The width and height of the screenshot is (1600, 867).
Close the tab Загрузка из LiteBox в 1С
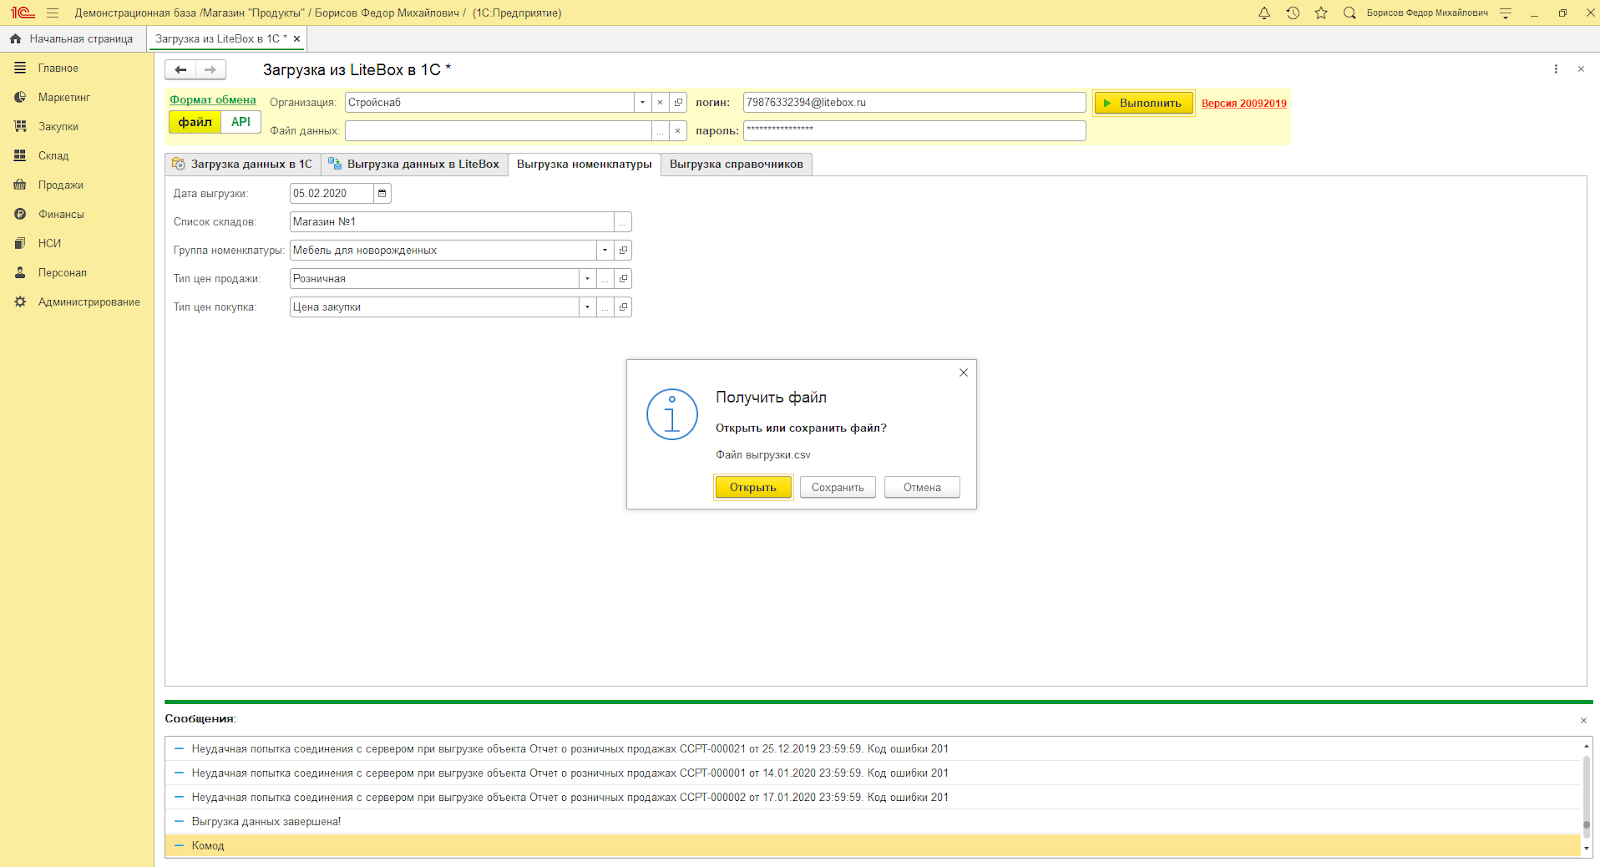(297, 39)
